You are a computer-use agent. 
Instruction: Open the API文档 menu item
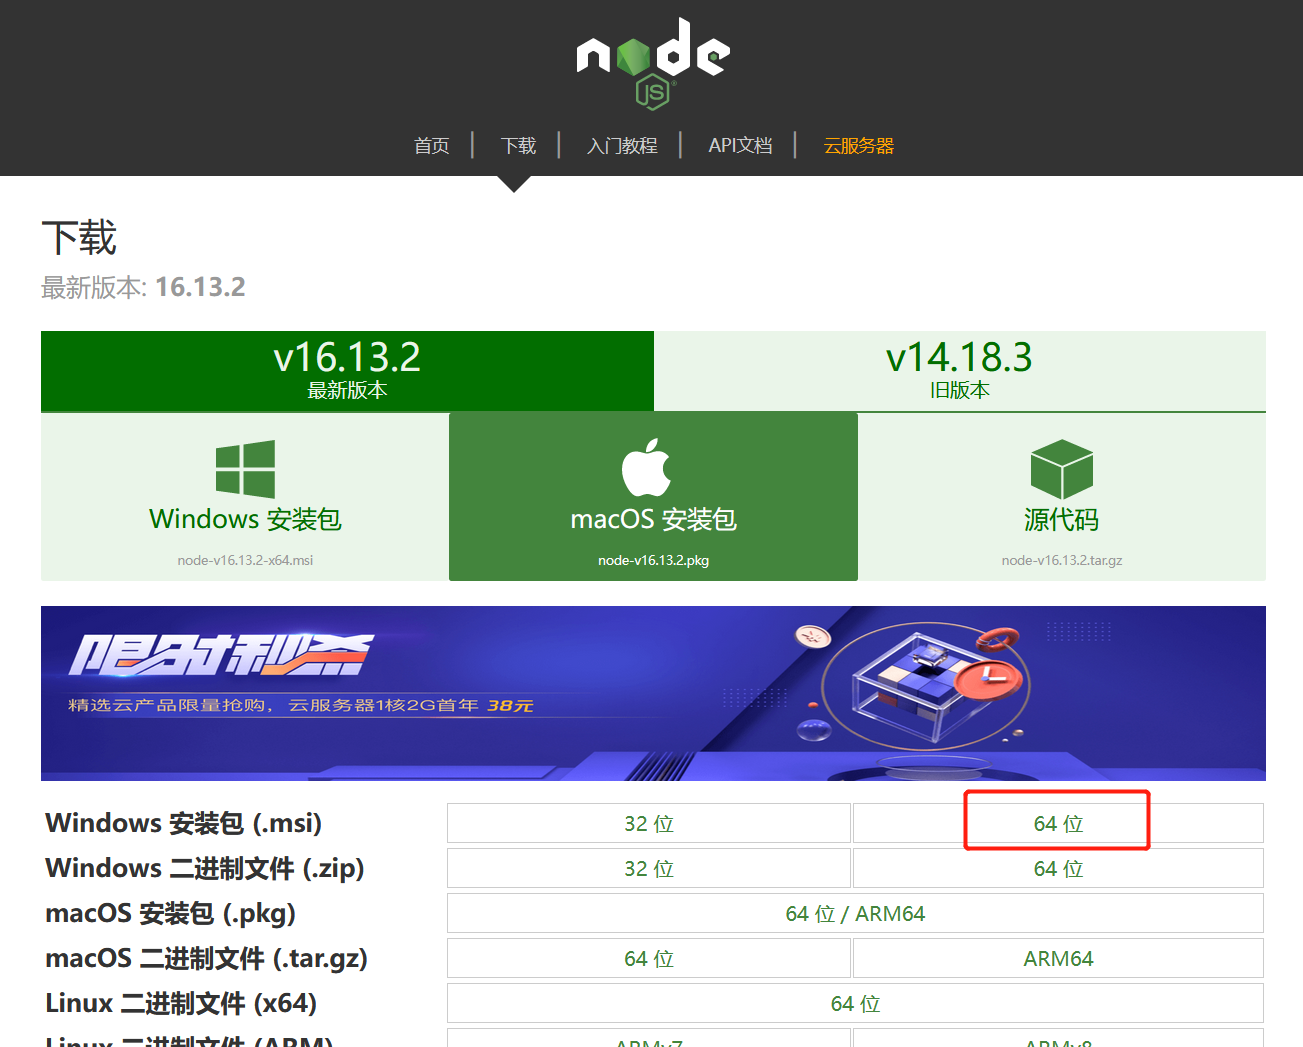(x=740, y=145)
